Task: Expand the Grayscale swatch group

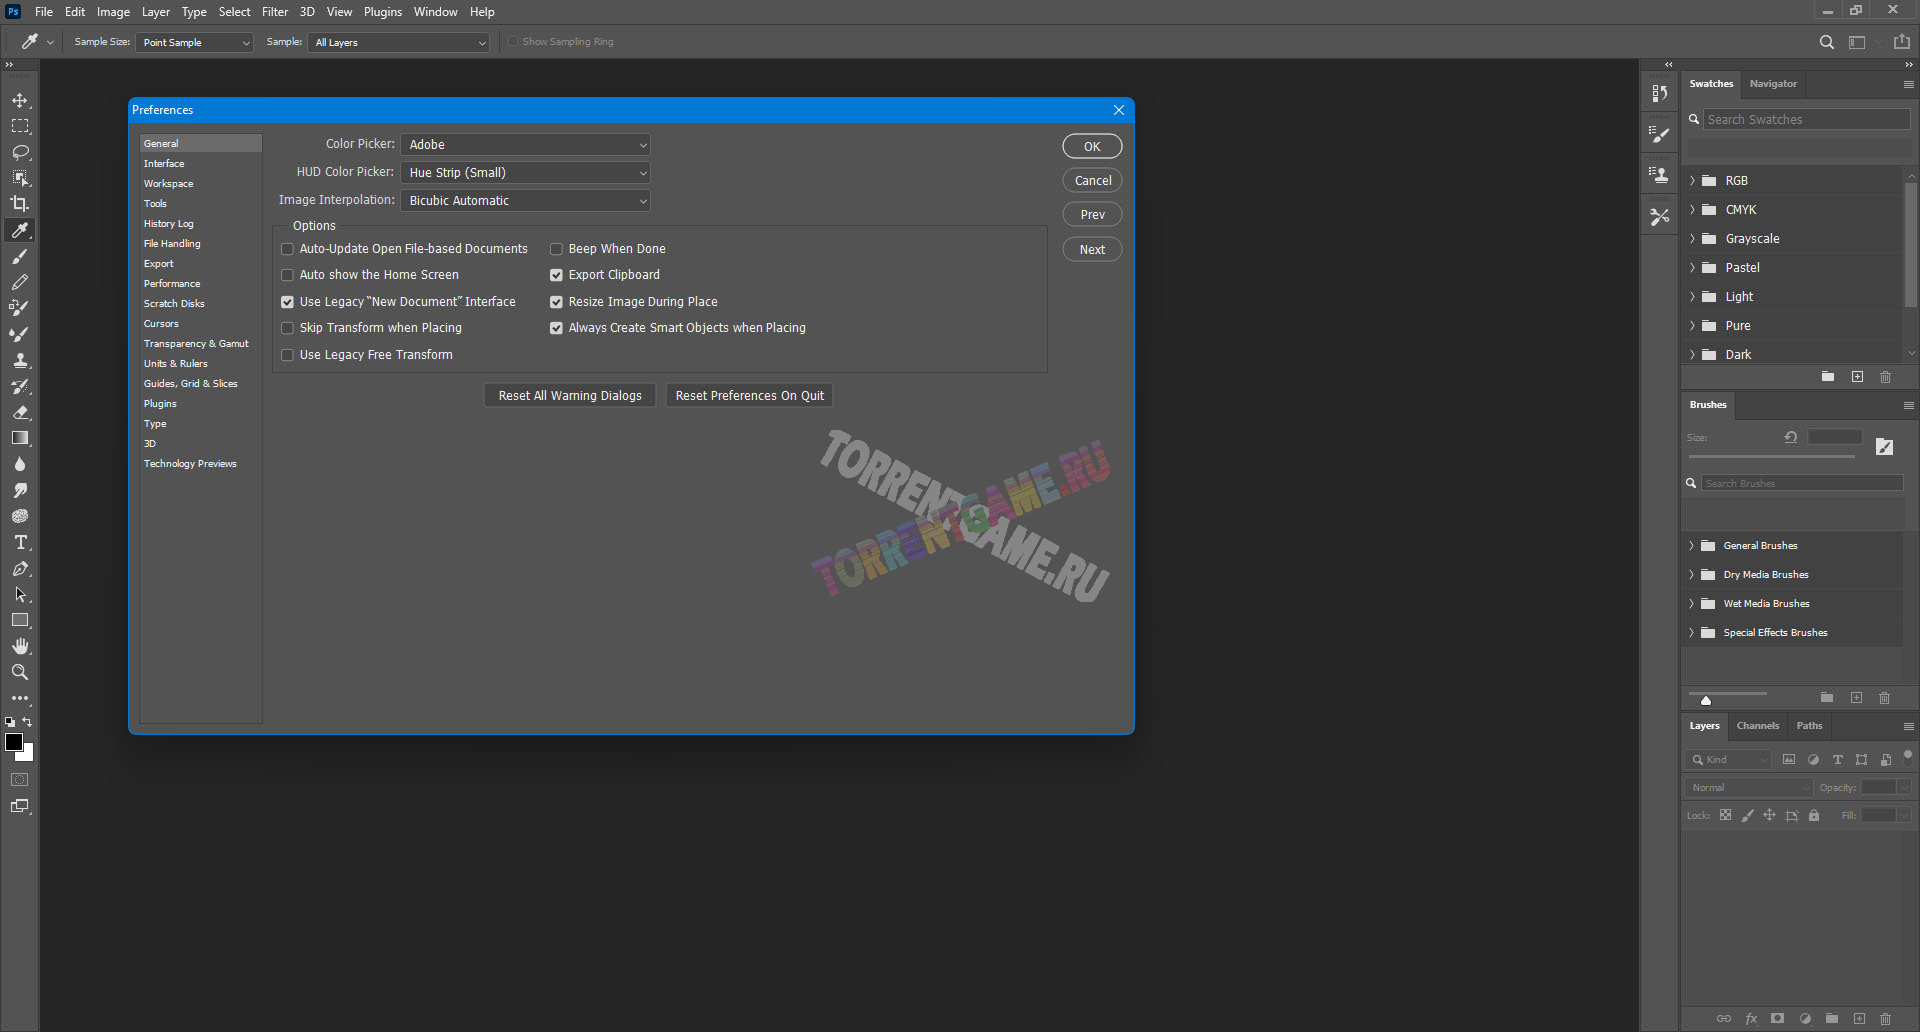Action: (x=1692, y=239)
